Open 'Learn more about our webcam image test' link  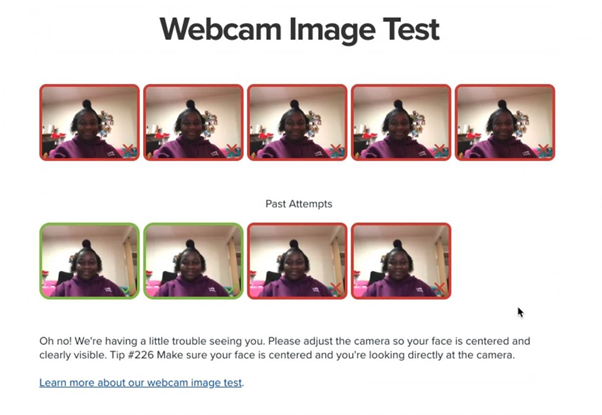(x=141, y=383)
